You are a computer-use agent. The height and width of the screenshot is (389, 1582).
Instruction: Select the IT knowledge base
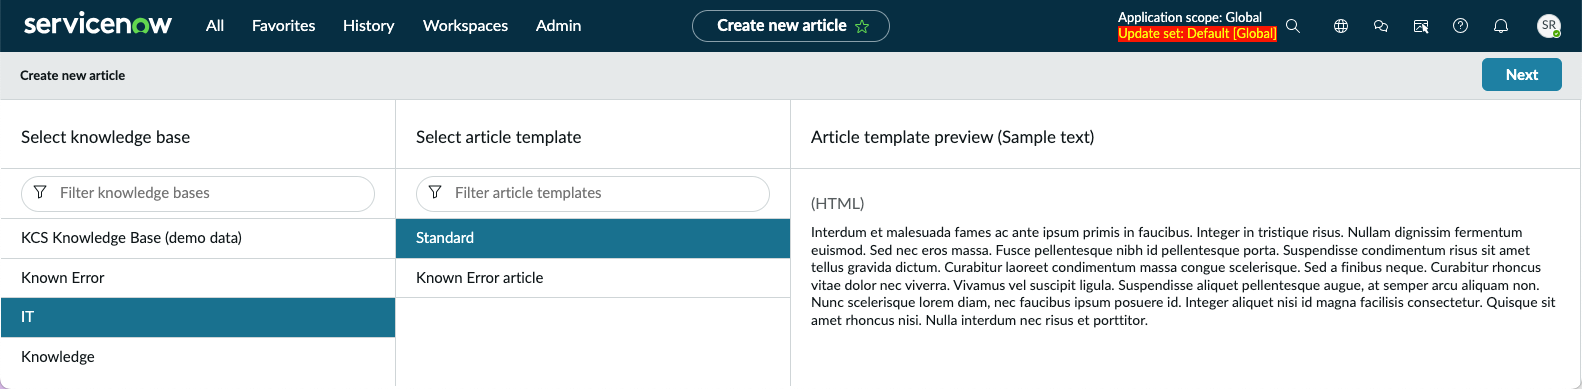point(198,317)
